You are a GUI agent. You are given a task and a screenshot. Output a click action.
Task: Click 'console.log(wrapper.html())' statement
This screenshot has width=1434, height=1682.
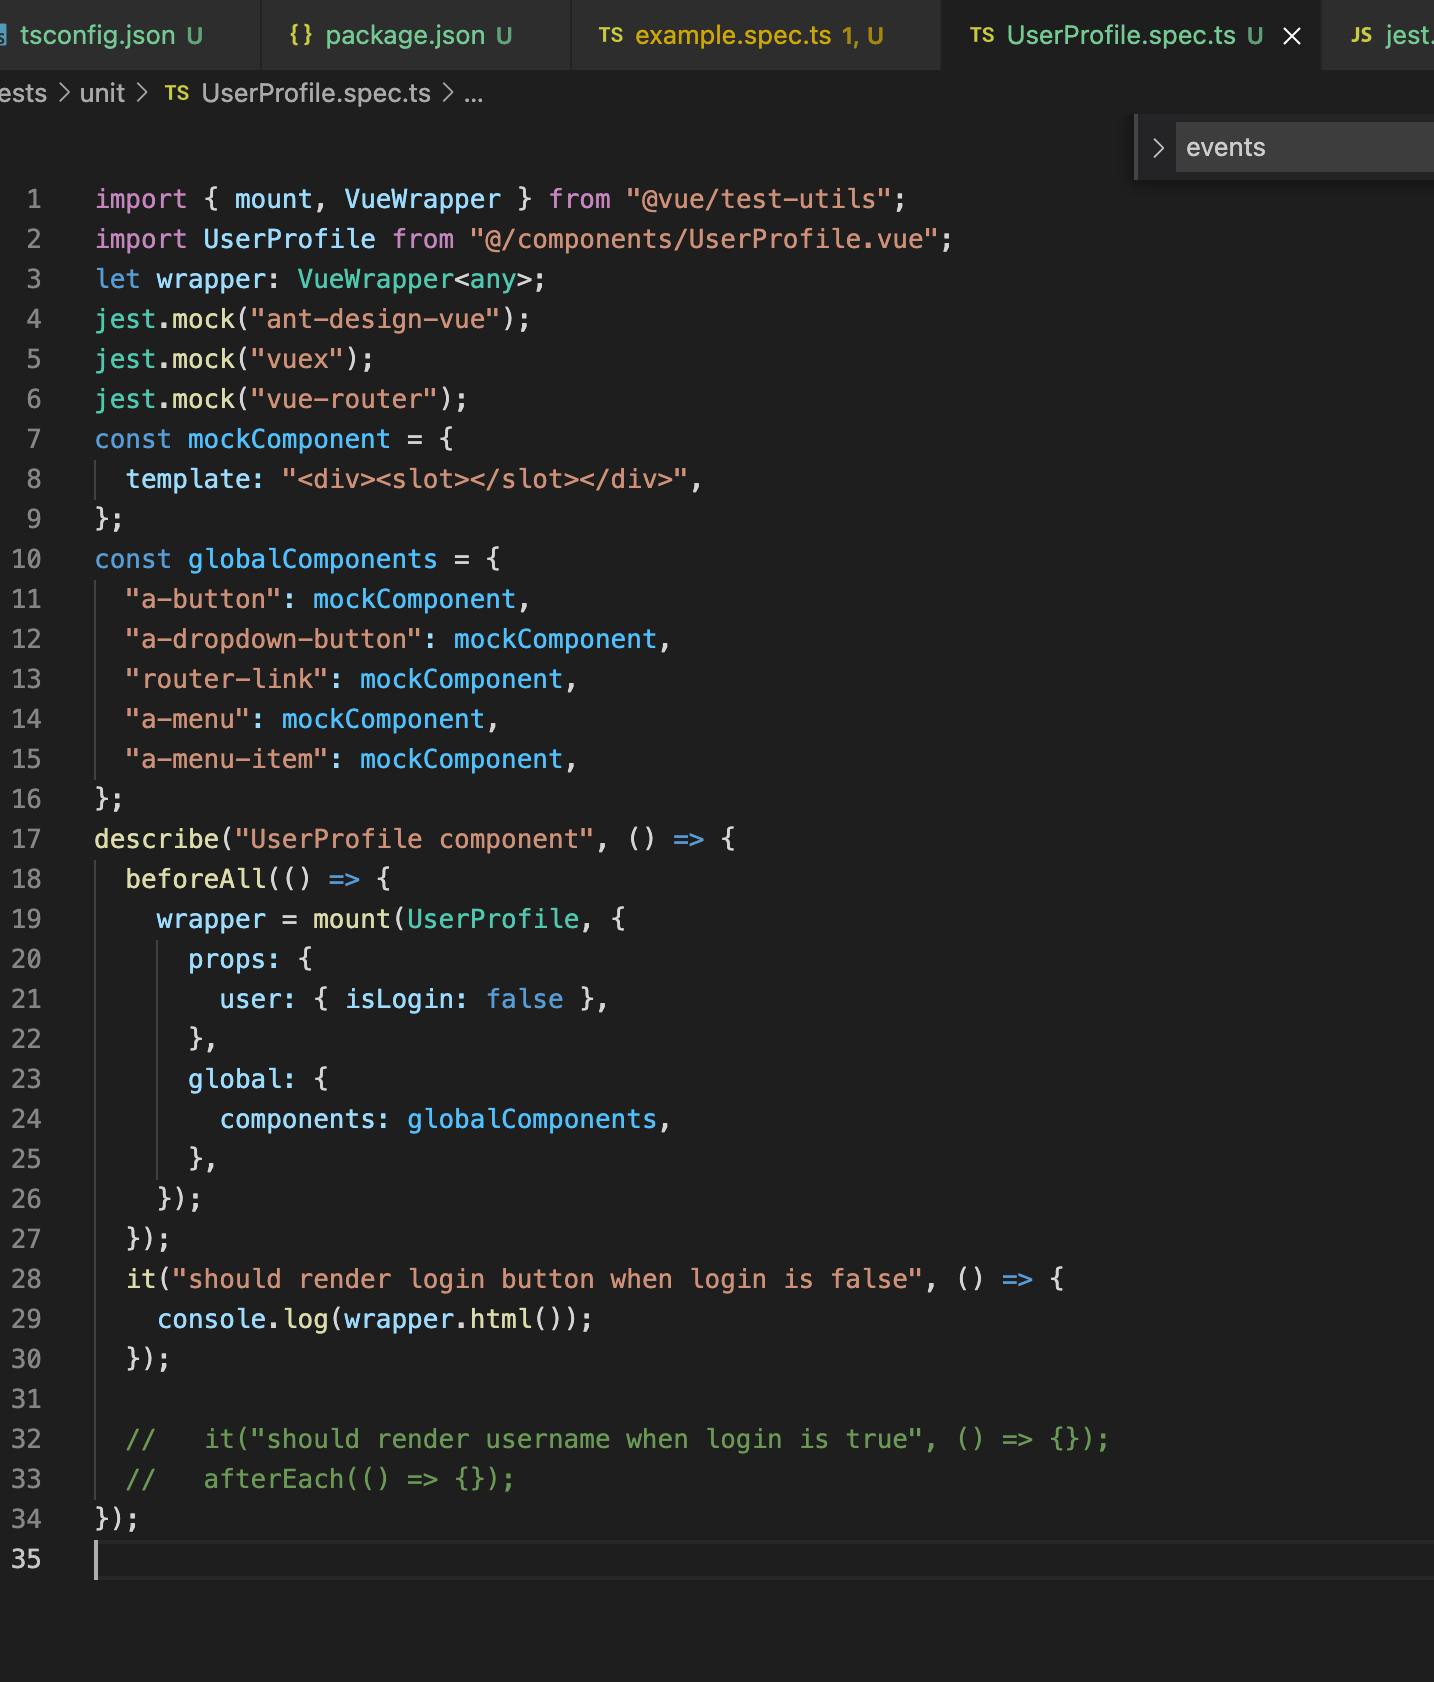click(375, 1319)
